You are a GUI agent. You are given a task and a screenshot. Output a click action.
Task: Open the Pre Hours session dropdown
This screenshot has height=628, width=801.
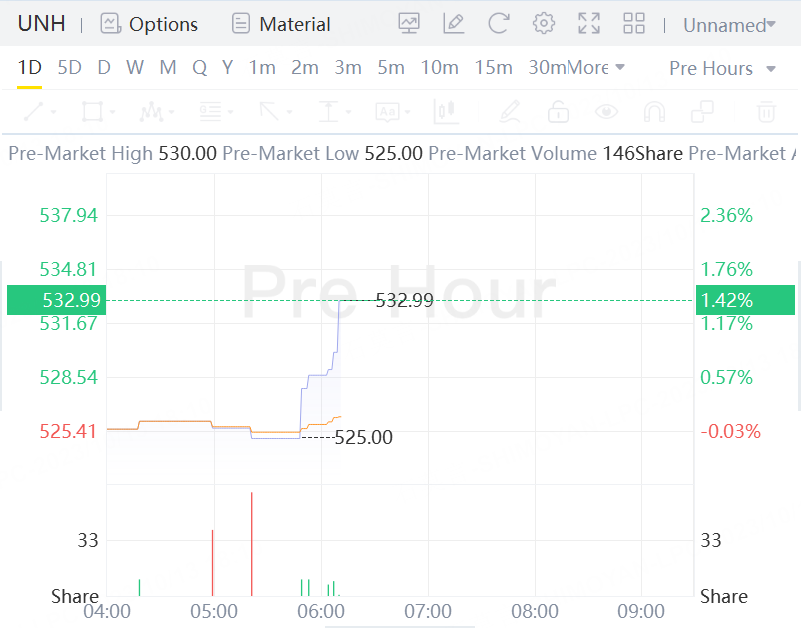(722, 68)
